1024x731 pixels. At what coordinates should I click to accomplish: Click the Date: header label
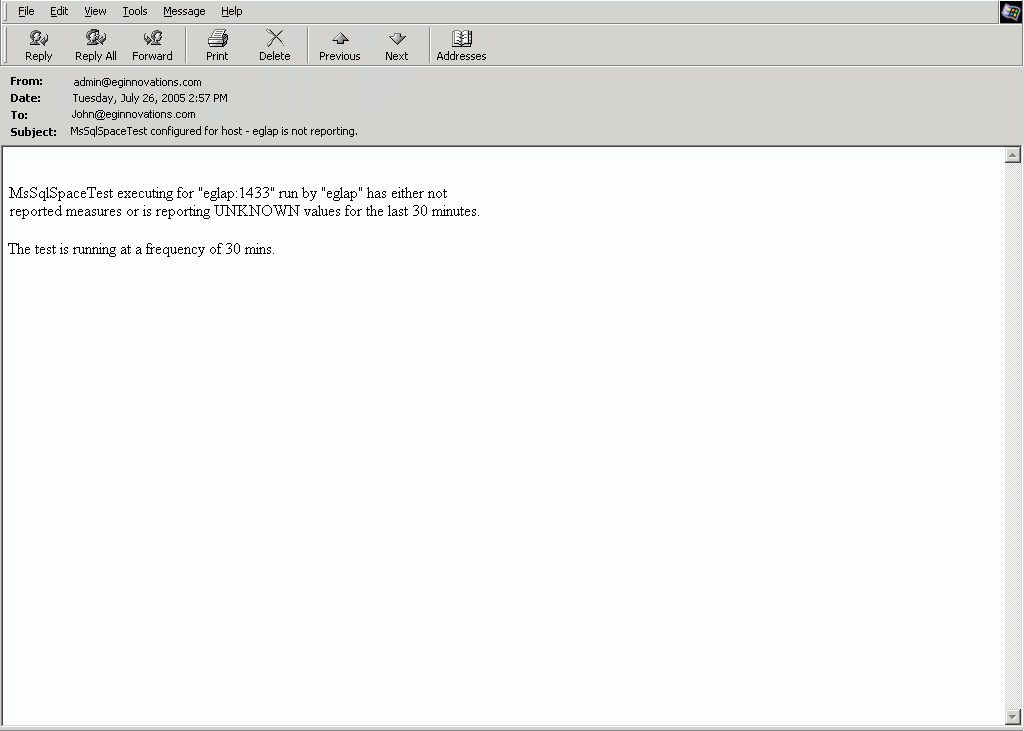tap(25, 98)
